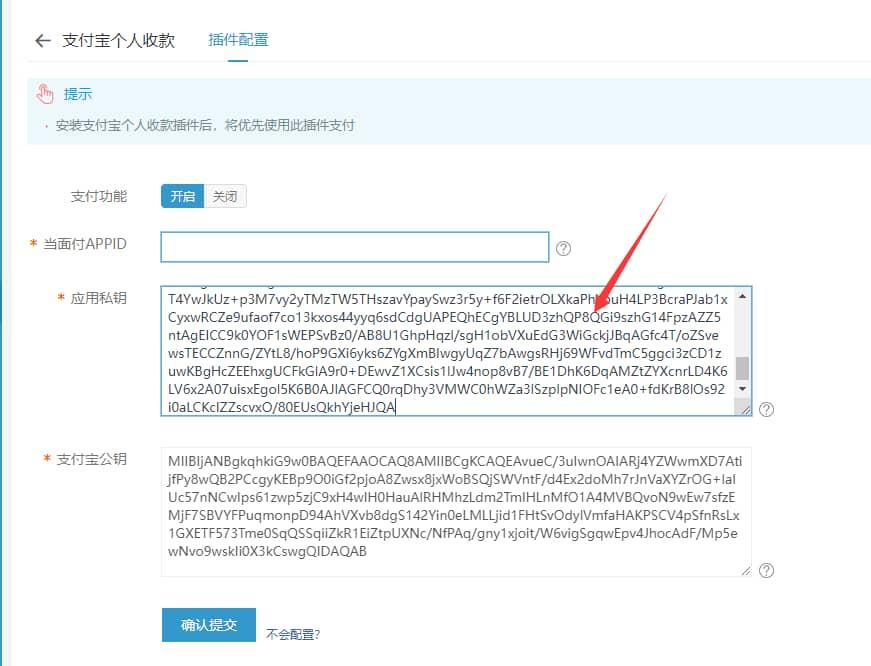Focus the 当面付APPID input field
The width and height of the screenshot is (871, 666).
pyautogui.click(x=354, y=247)
